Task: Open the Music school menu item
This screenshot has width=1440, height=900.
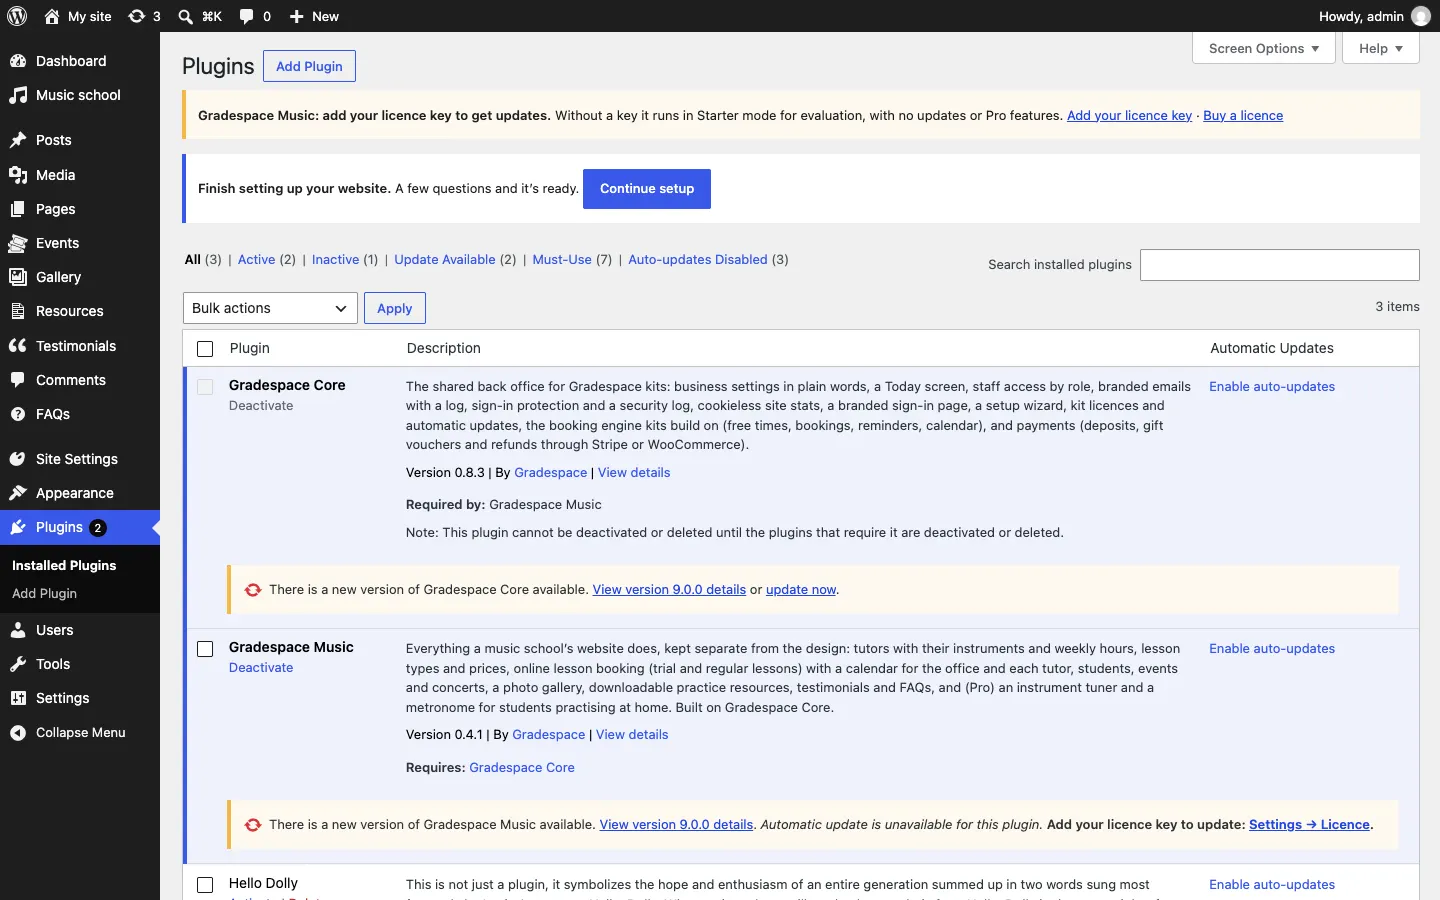Action: pyautogui.click(x=80, y=95)
